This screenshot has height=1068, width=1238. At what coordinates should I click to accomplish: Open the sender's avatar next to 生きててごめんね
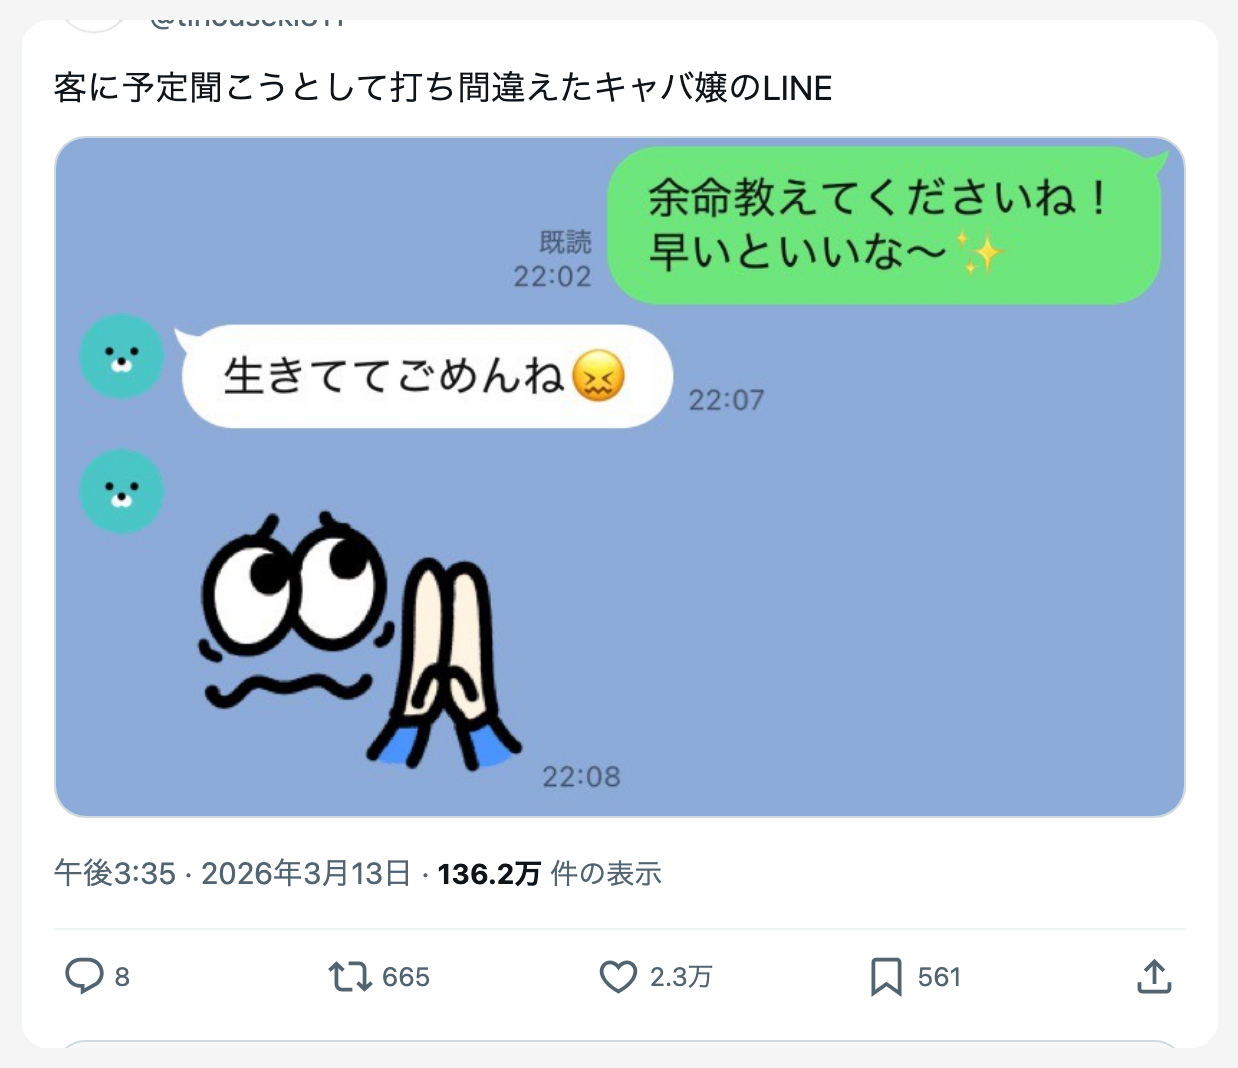click(x=121, y=356)
